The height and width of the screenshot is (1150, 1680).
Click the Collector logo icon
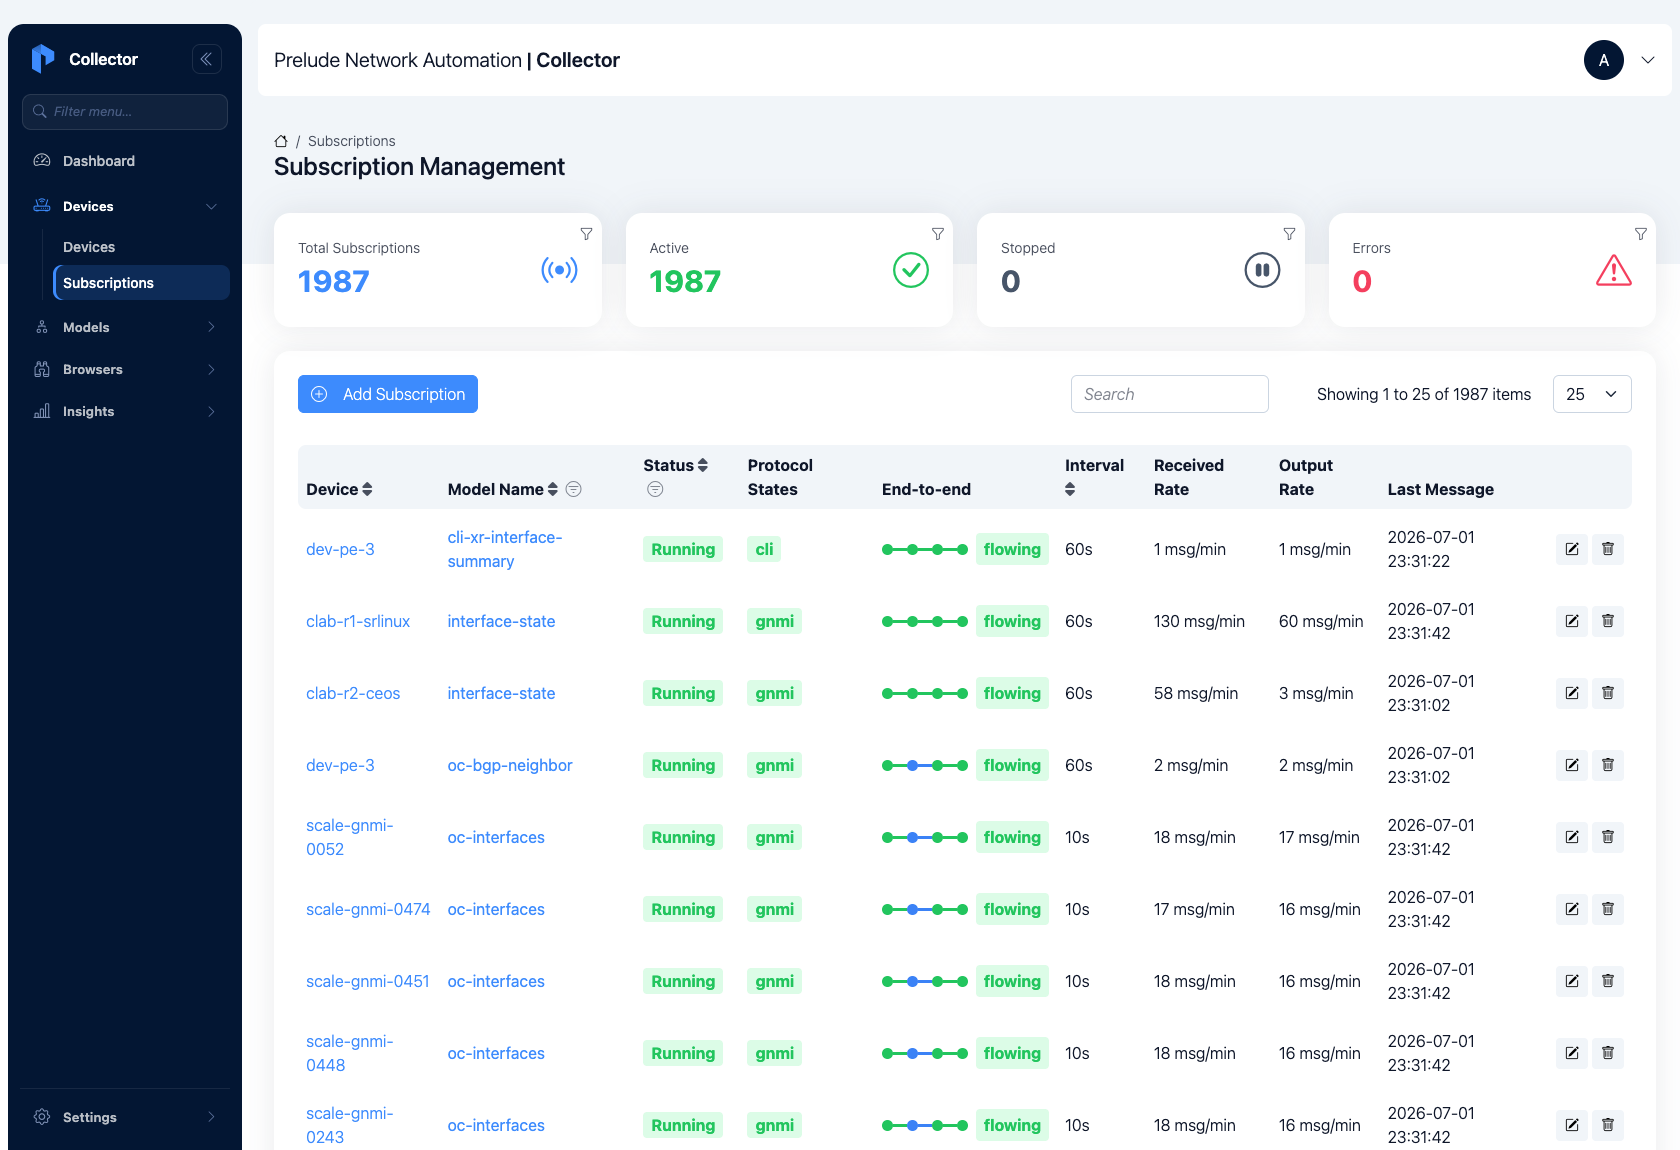click(x=43, y=59)
